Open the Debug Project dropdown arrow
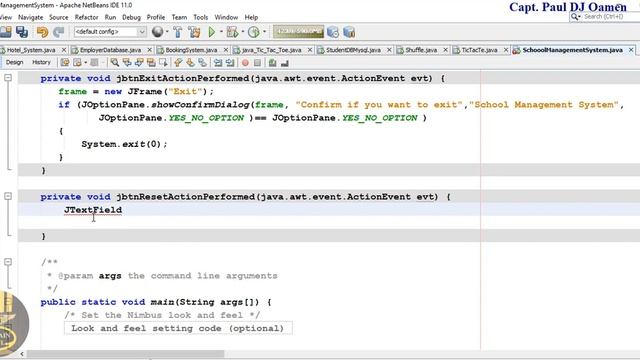This screenshot has height=360, width=640. click(243, 32)
